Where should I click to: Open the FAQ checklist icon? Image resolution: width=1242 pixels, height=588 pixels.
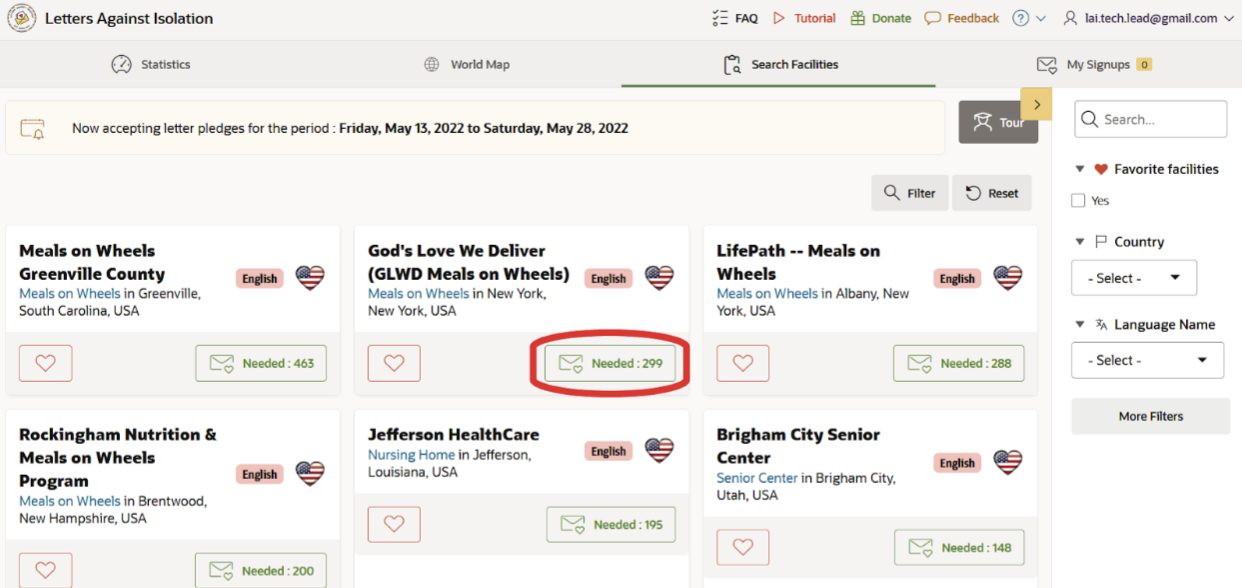point(720,18)
